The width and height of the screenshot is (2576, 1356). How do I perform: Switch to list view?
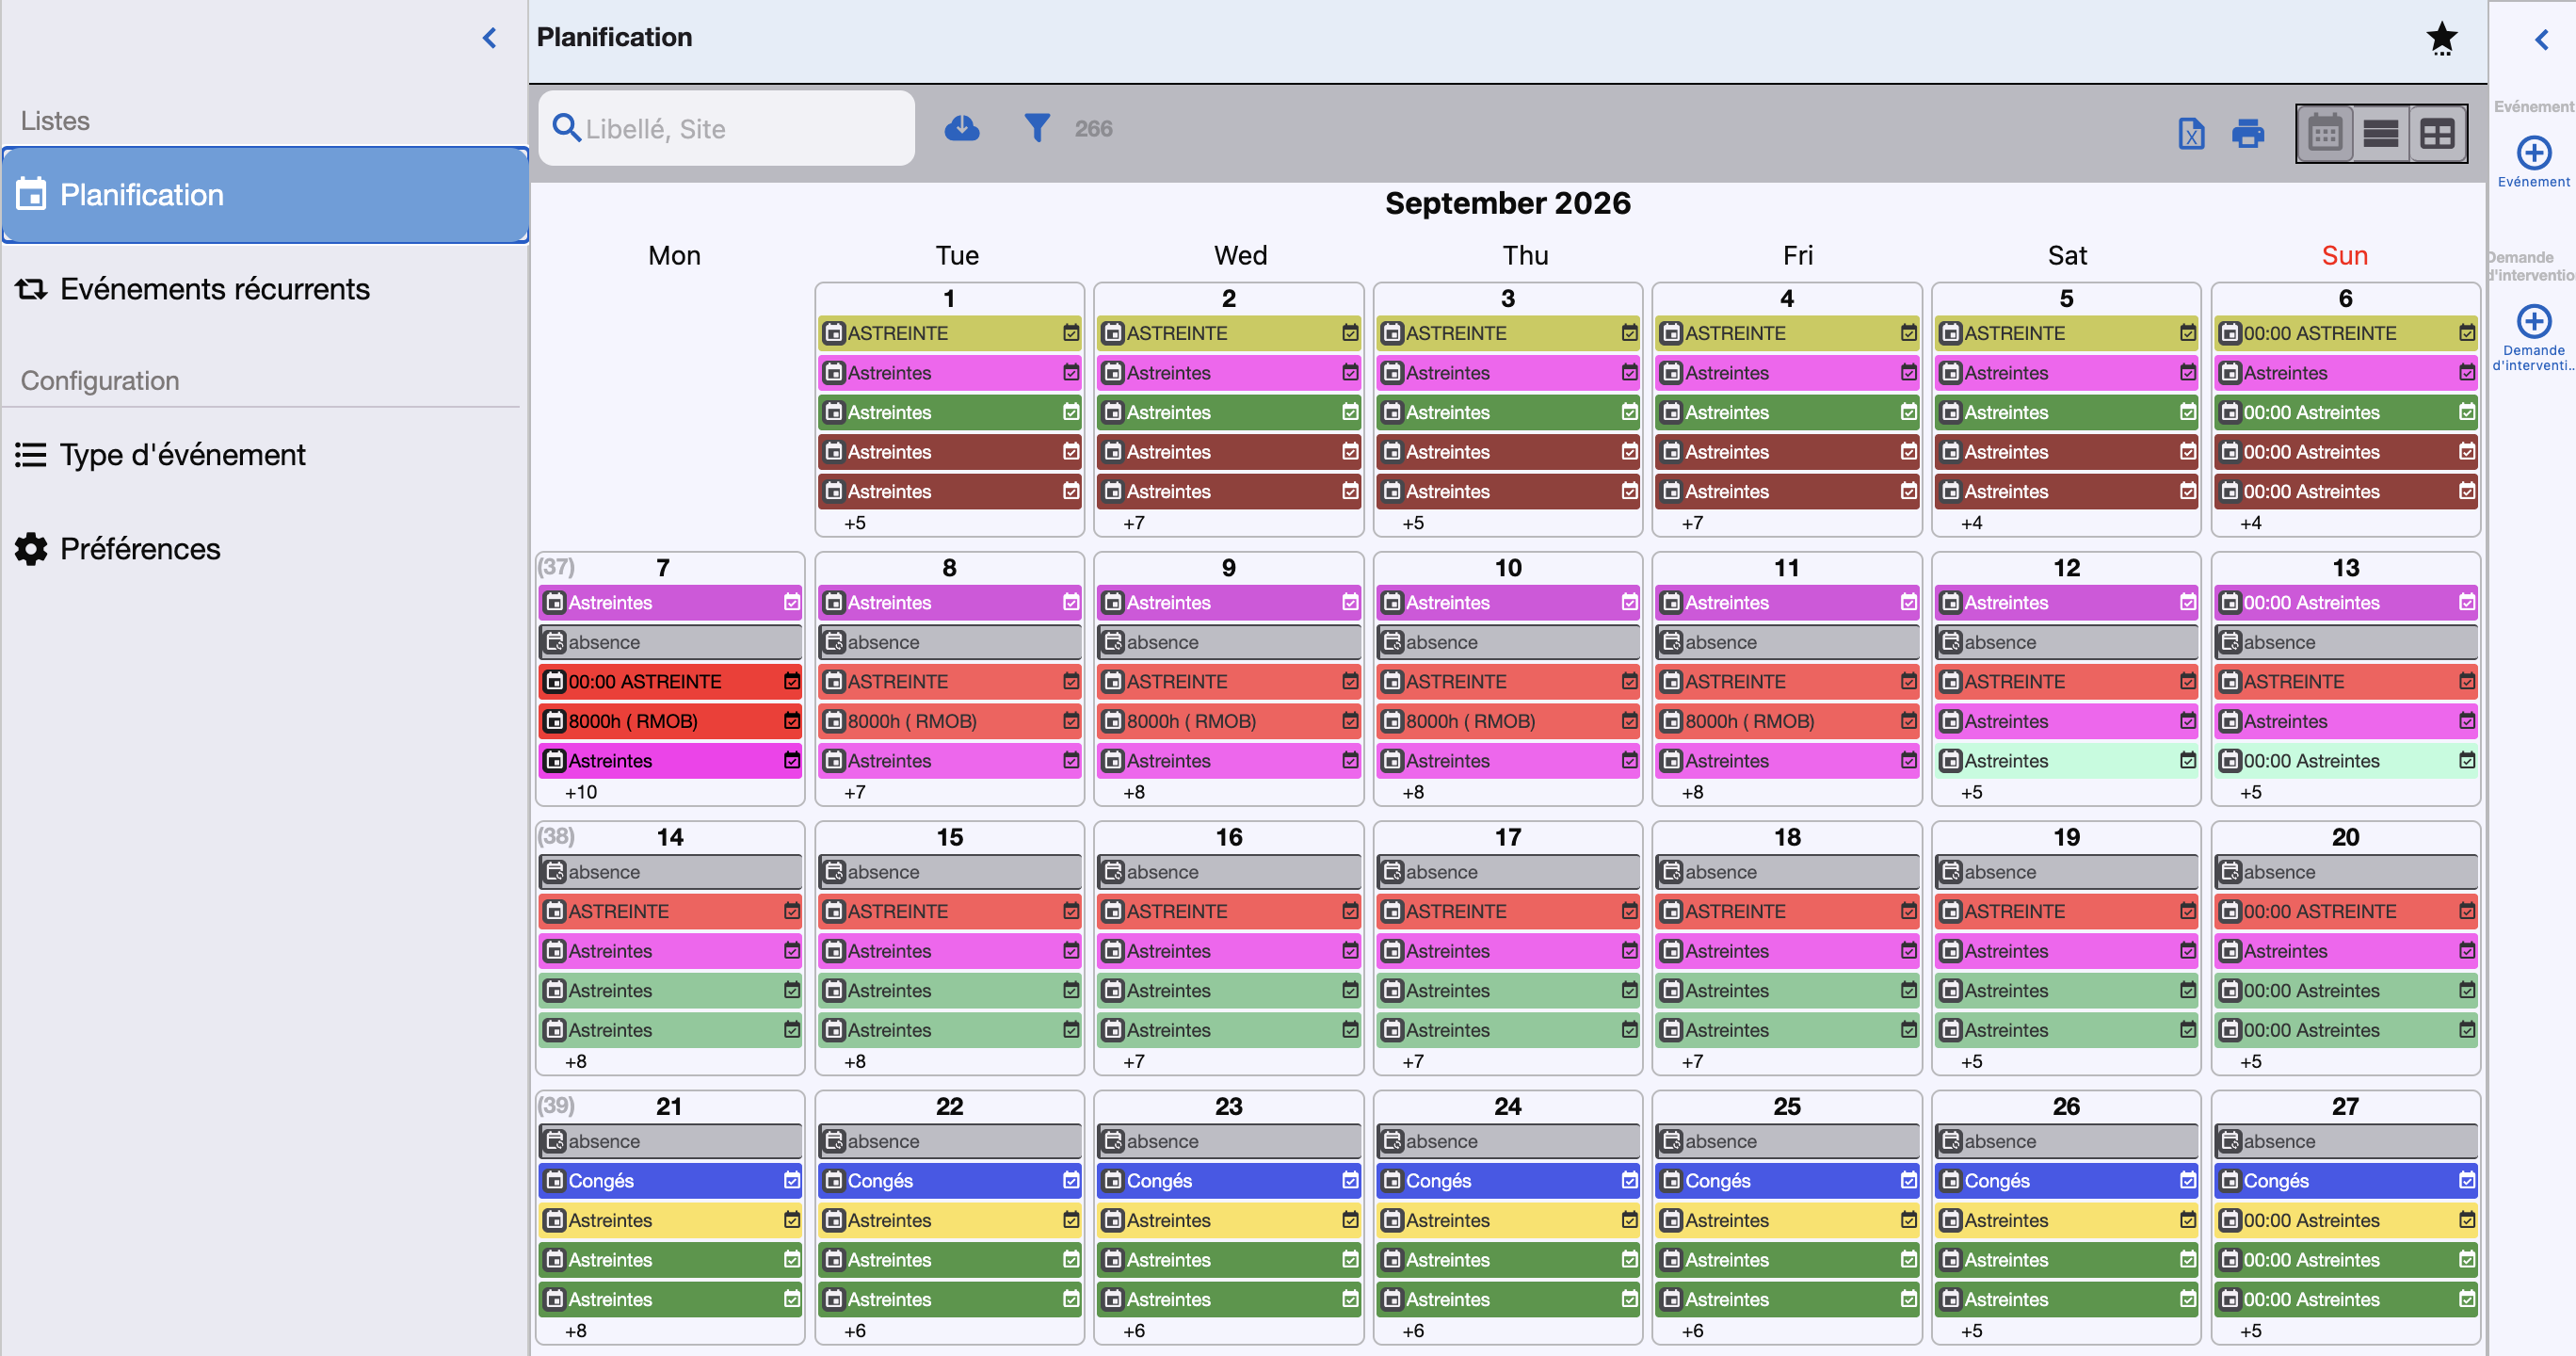click(x=2380, y=133)
